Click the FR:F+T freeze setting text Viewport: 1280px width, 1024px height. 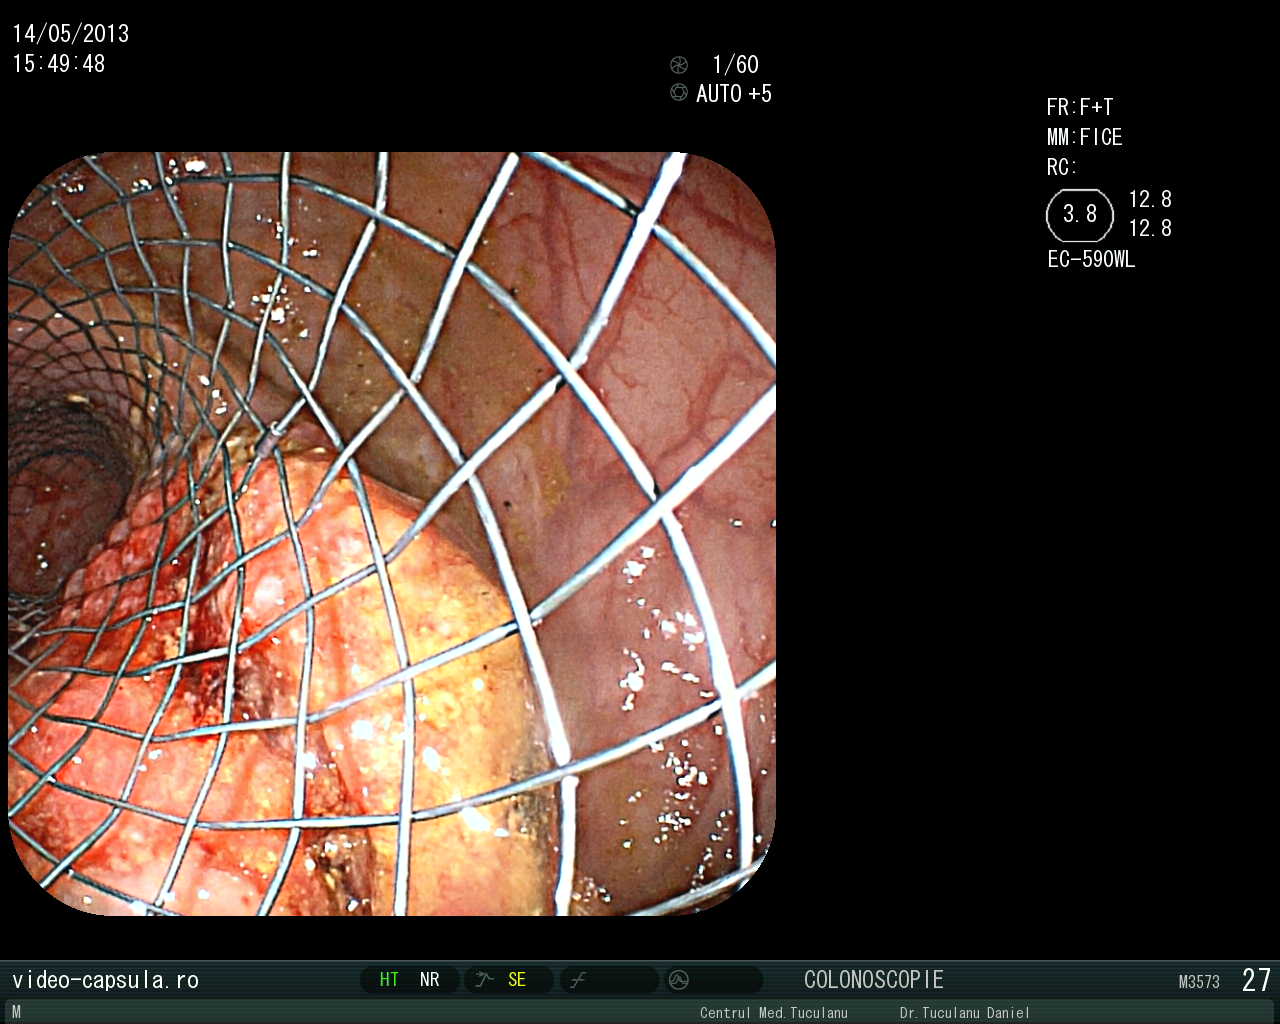(1080, 107)
